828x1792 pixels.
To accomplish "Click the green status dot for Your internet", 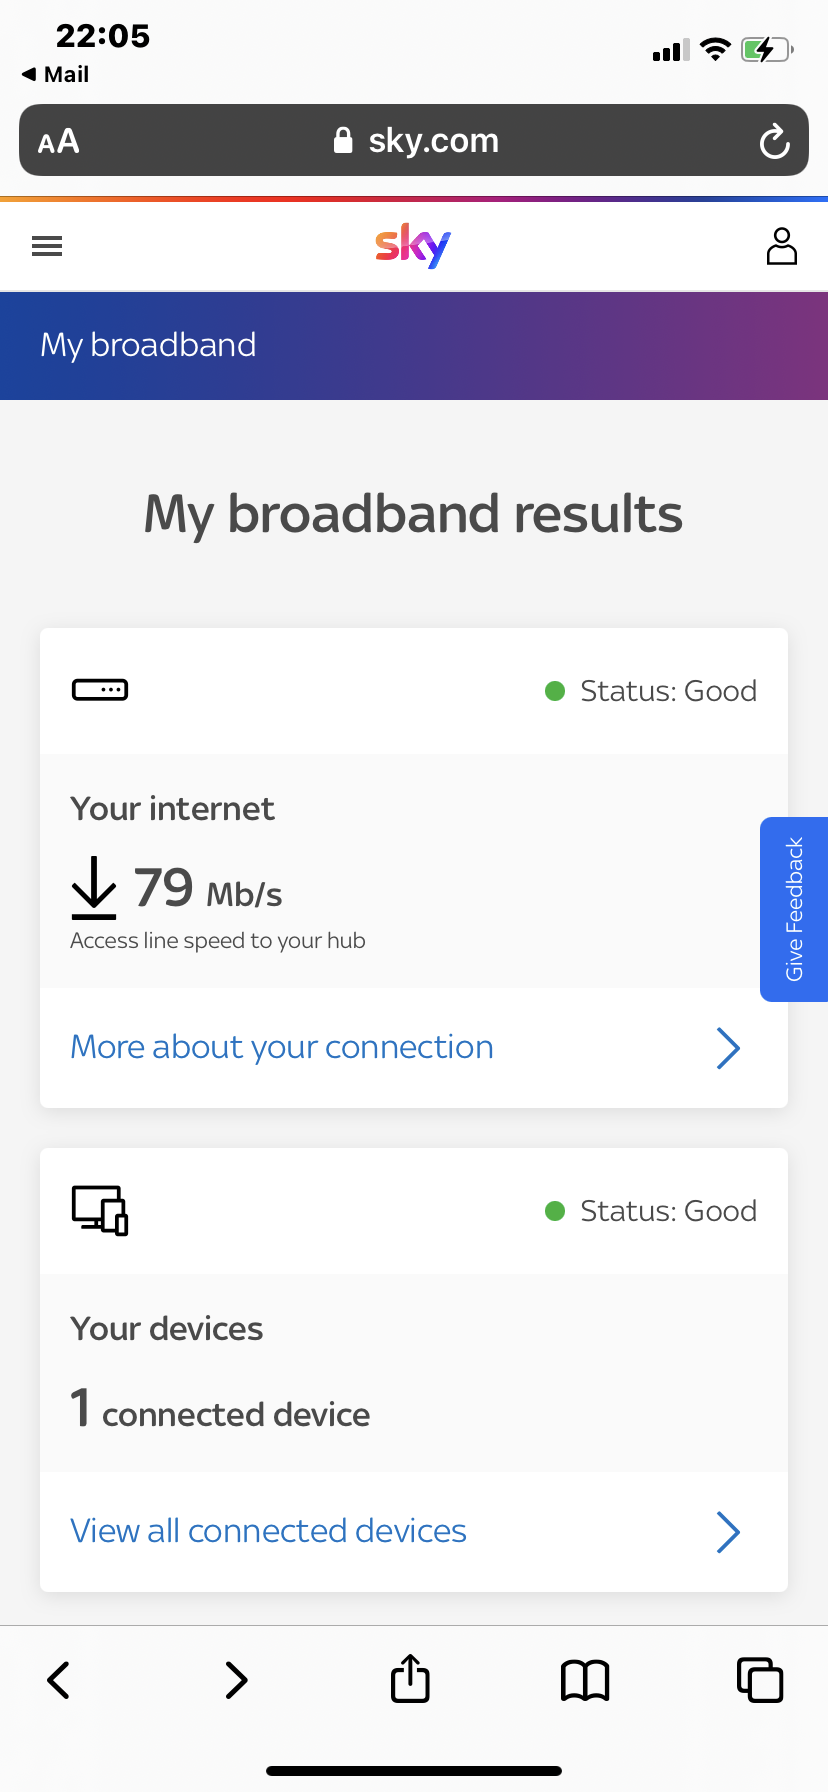I will [x=555, y=690].
